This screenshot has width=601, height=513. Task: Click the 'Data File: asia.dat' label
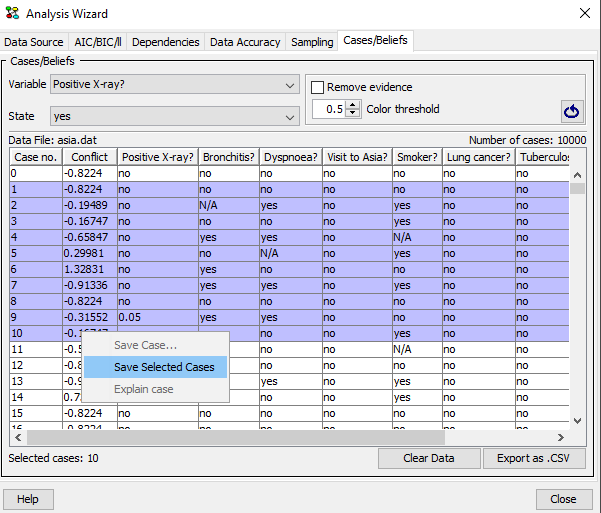pyautogui.click(x=53, y=140)
